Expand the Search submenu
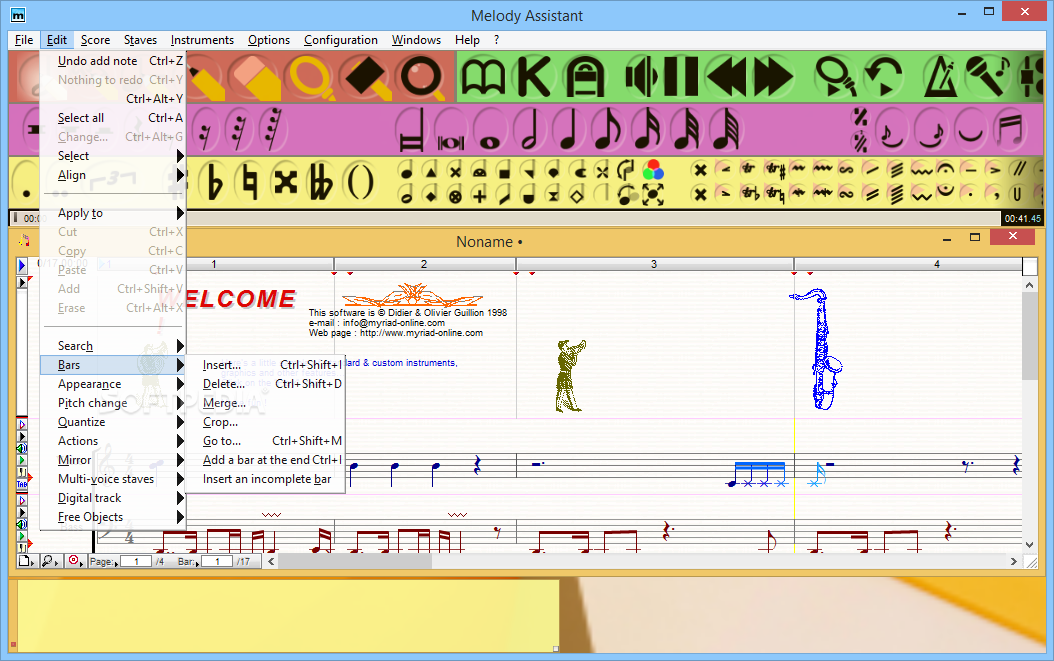The image size is (1054, 661). coord(113,346)
